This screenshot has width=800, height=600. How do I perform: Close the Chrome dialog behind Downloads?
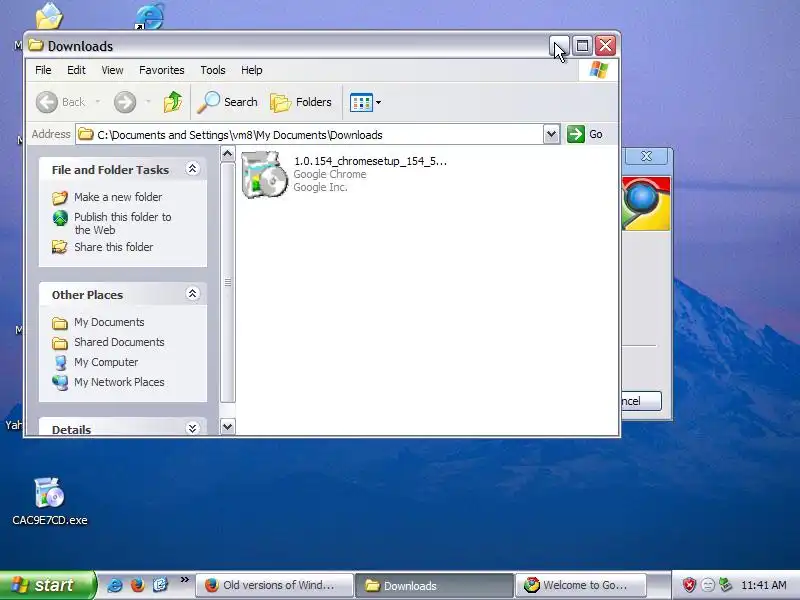pos(646,156)
